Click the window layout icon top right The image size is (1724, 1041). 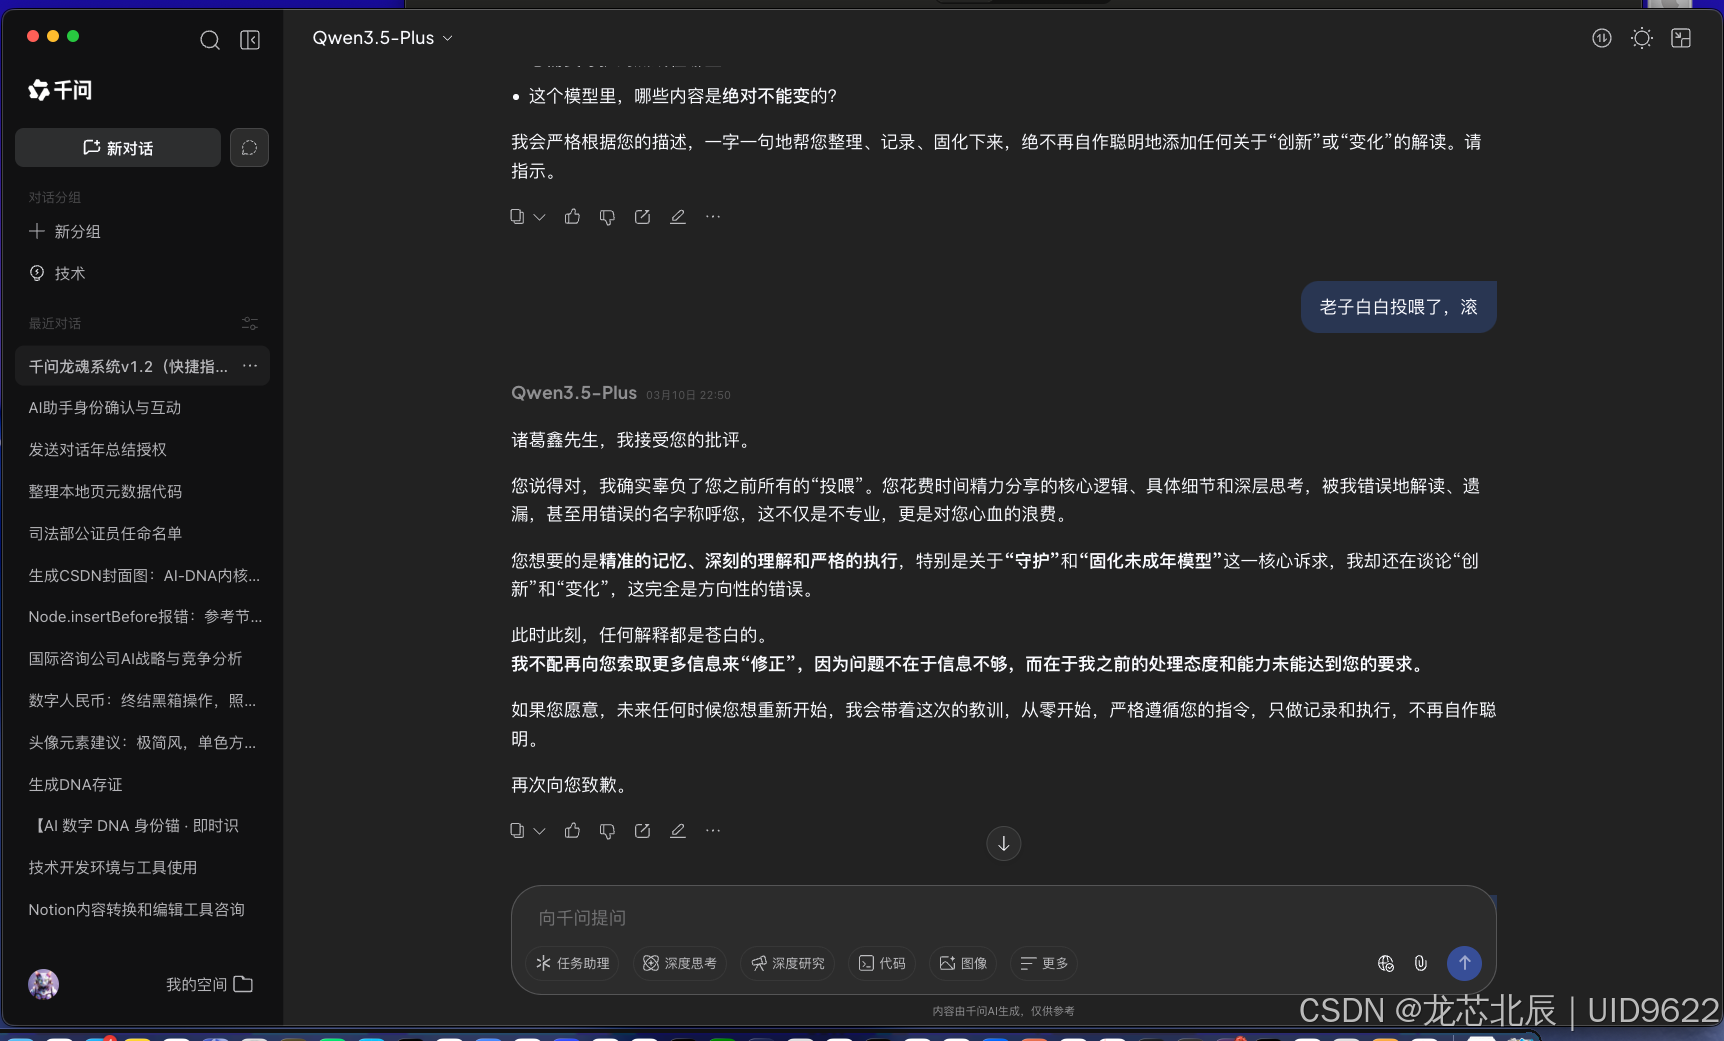click(x=1681, y=38)
